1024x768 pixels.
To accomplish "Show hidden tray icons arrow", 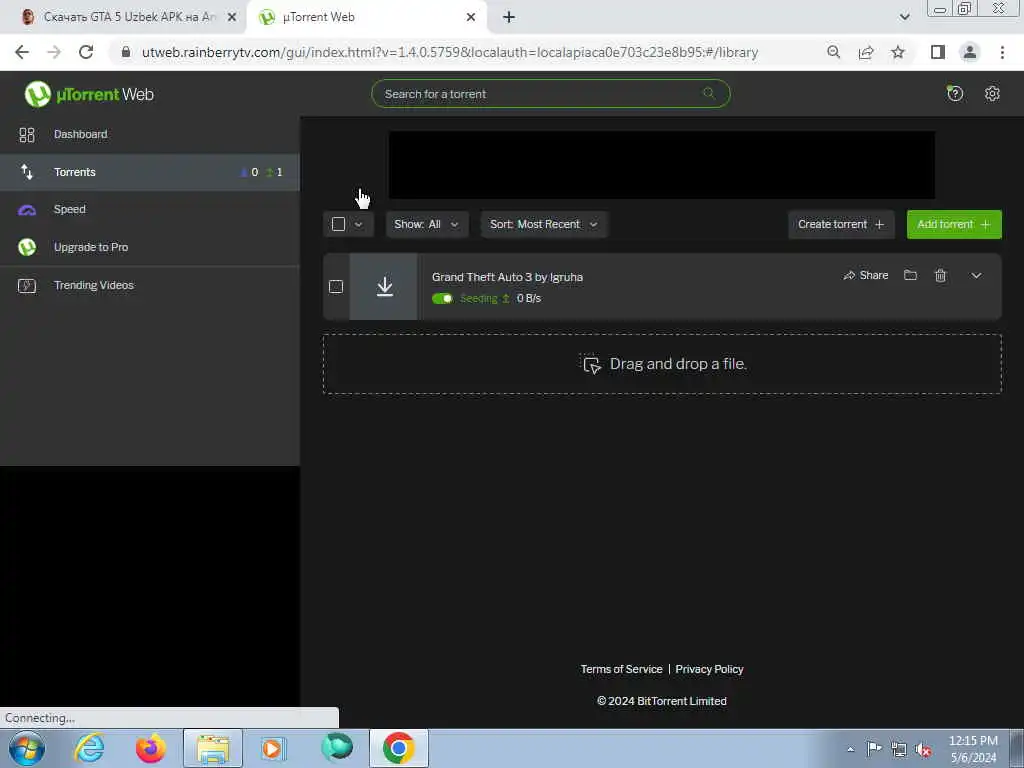I will point(850,749).
